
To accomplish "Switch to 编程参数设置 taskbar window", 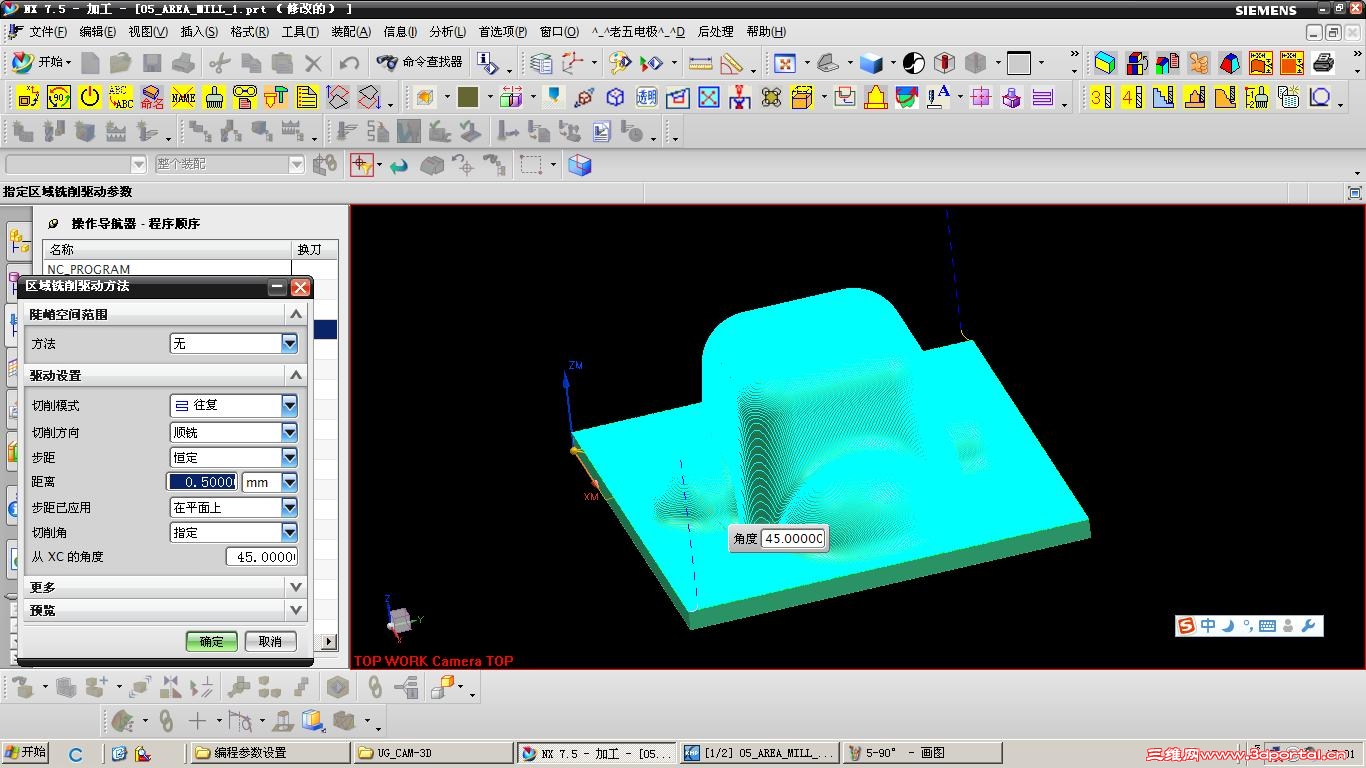I will click(270, 753).
